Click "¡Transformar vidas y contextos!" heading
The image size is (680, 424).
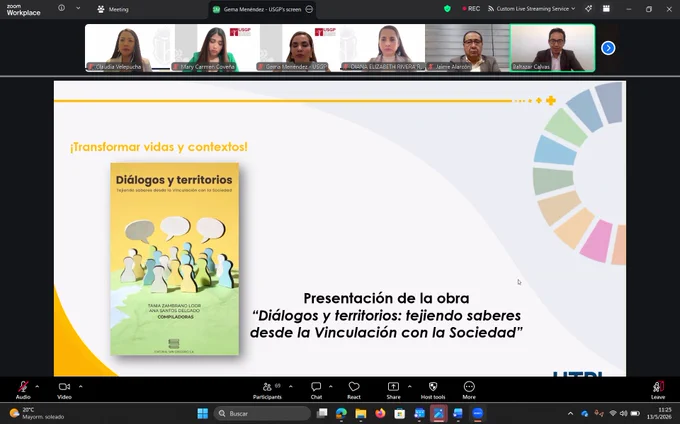pyautogui.click(x=159, y=147)
